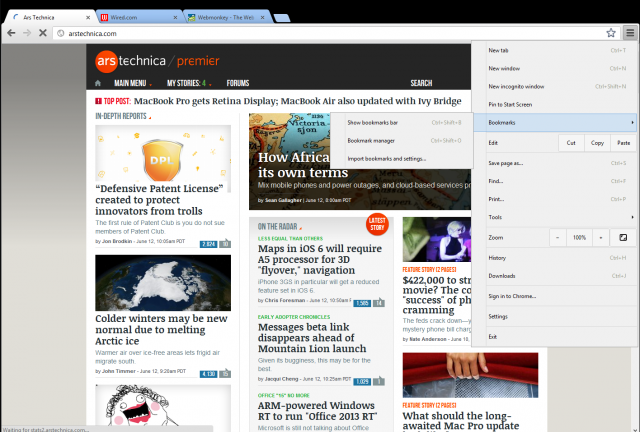Click the Cut button in Edit row
Image resolution: width=640 pixels, height=432 pixels.
tap(571, 143)
